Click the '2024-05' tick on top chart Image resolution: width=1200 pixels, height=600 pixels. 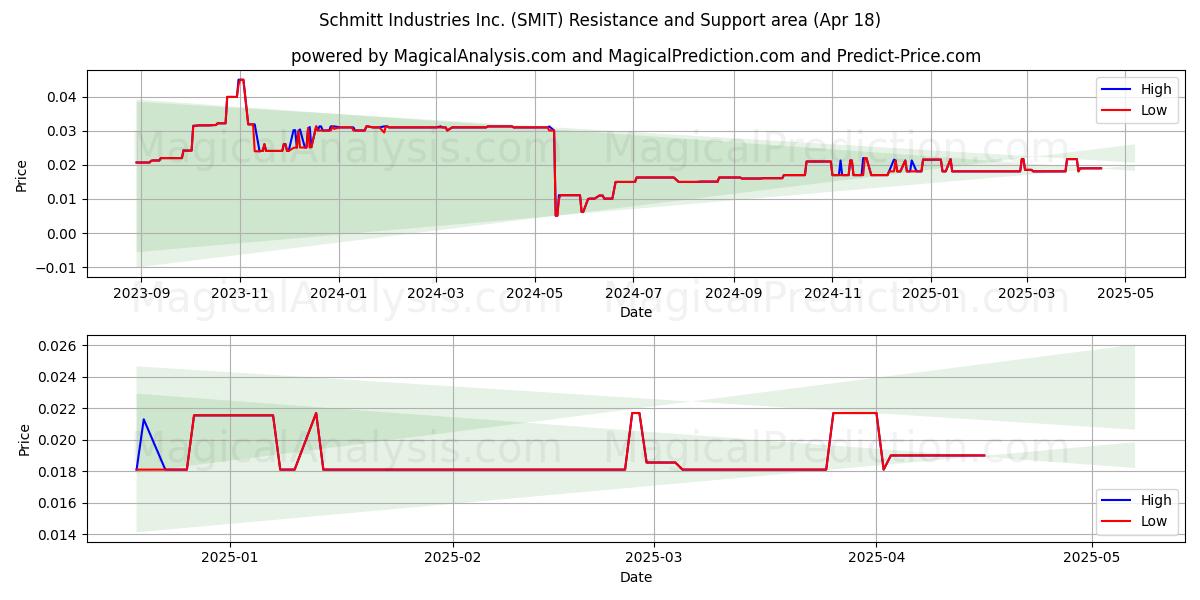pyautogui.click(x=534, y=294)
